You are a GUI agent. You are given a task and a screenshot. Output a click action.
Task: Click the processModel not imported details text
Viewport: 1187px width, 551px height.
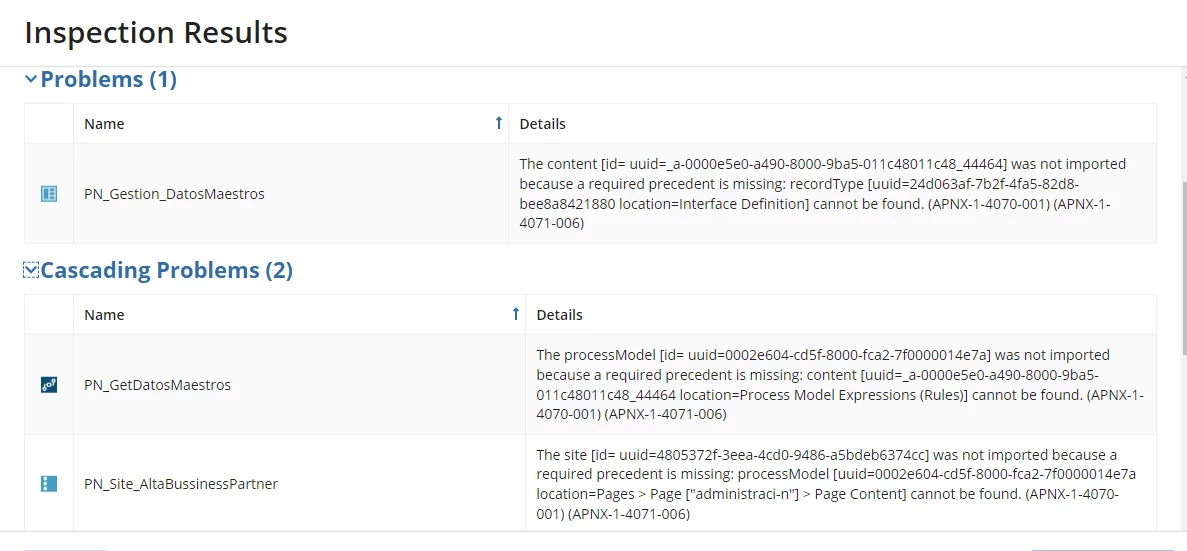click(840, 384)
